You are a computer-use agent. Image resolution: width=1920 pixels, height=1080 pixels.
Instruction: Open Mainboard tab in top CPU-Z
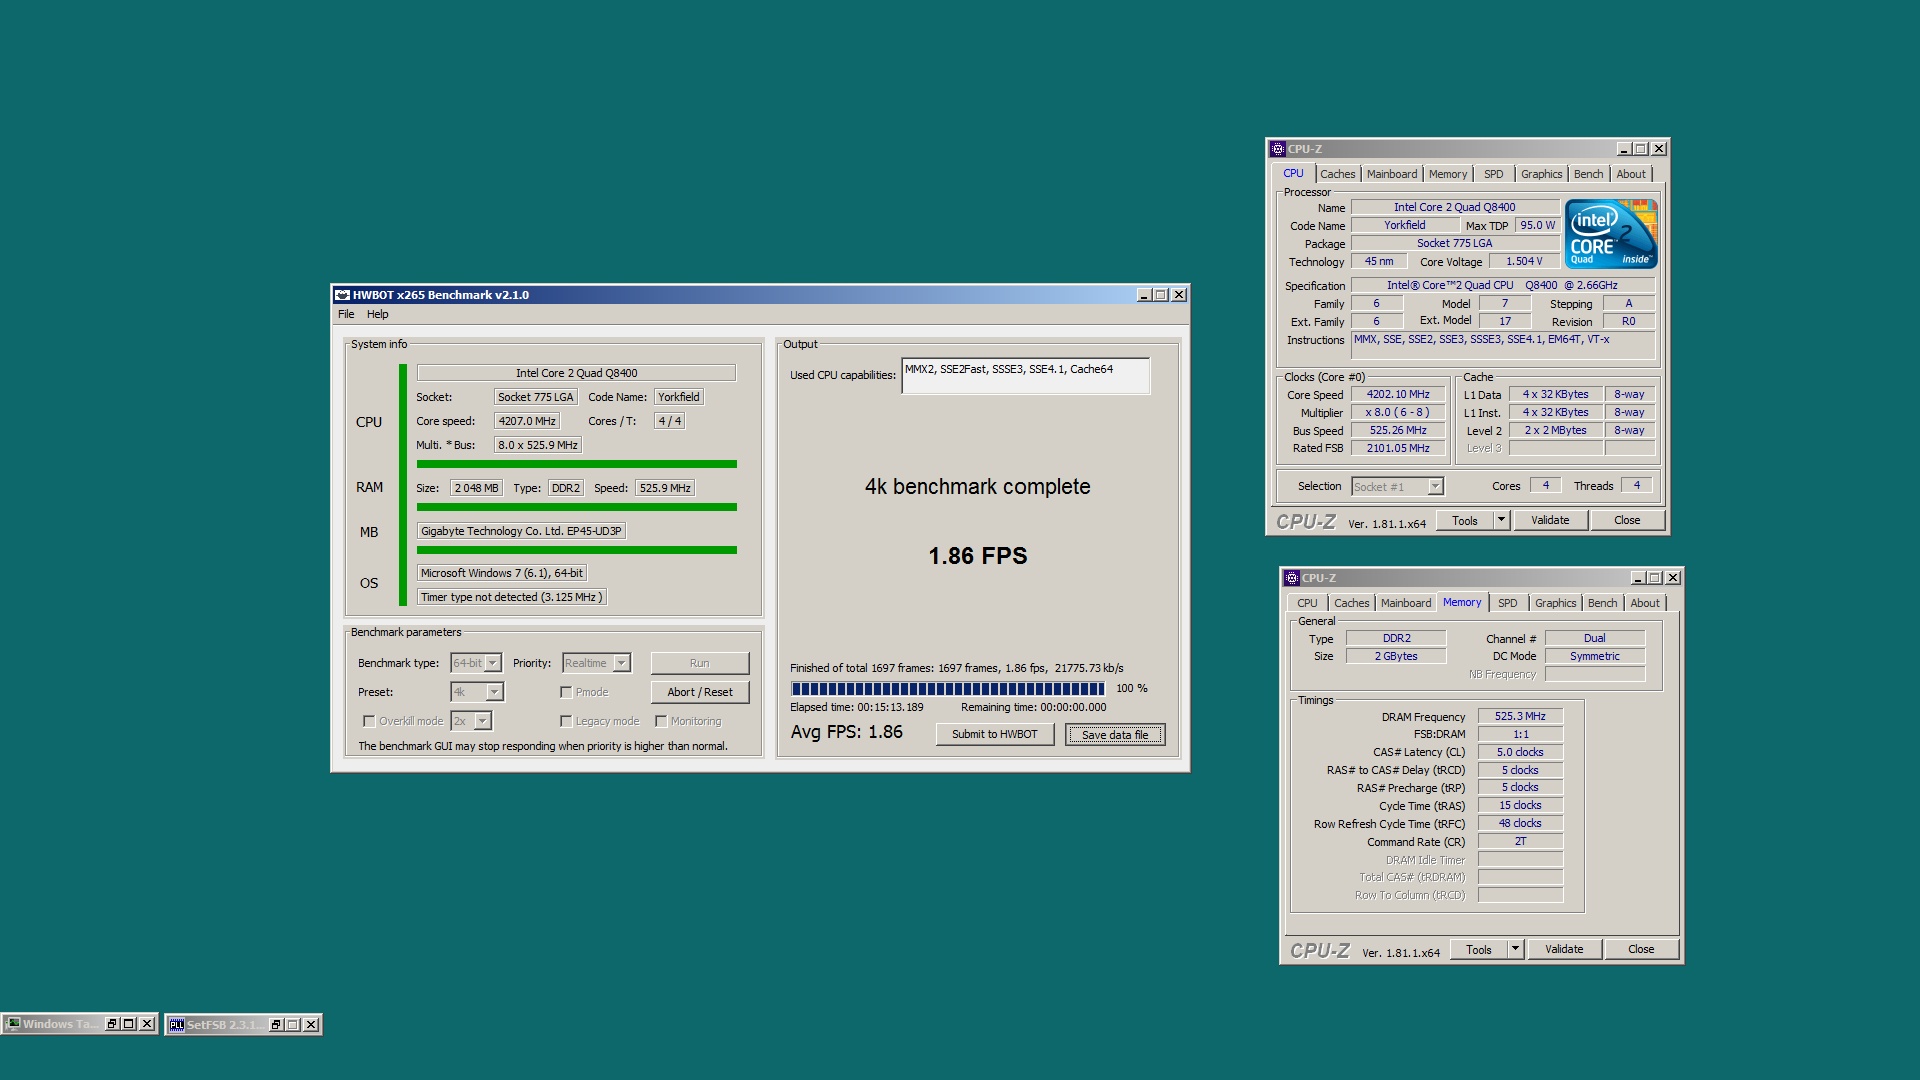click(x=1392, y=174)
